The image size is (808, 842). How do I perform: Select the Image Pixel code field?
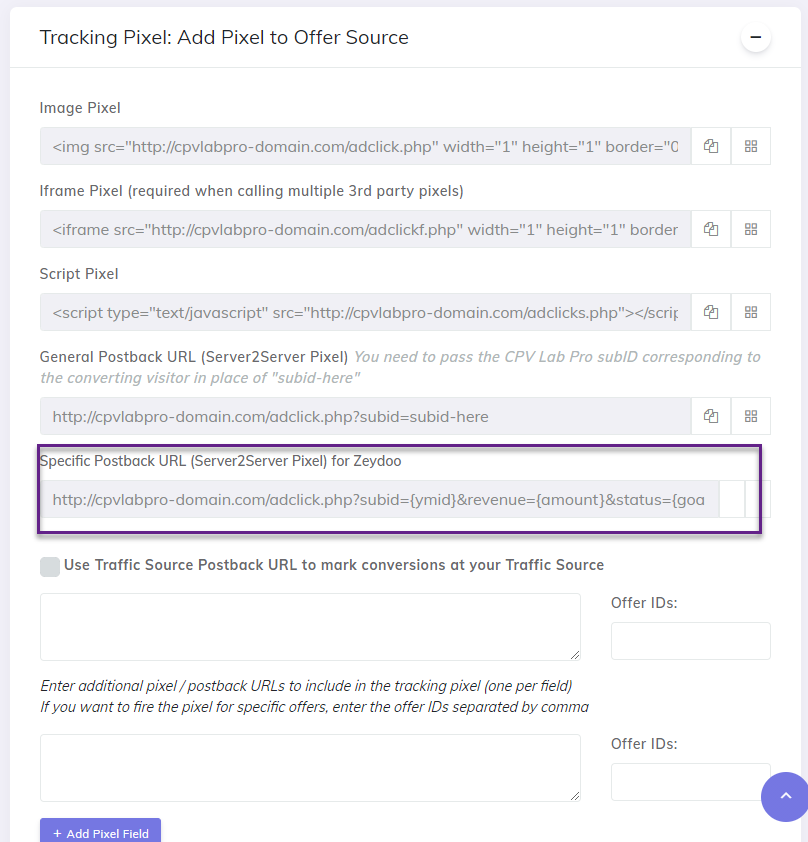(366, 146)
